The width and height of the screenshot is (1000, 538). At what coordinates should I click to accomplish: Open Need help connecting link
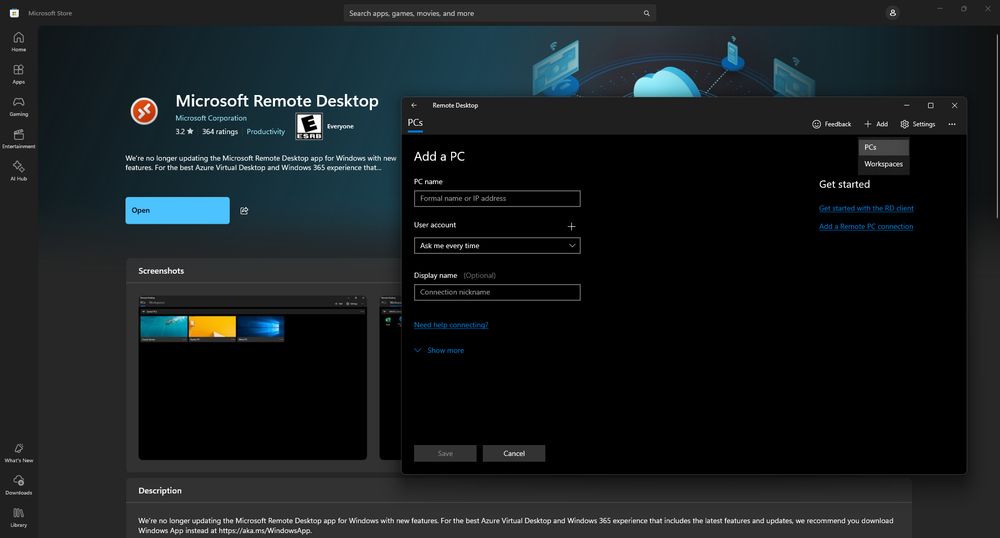tap(451, 325)
